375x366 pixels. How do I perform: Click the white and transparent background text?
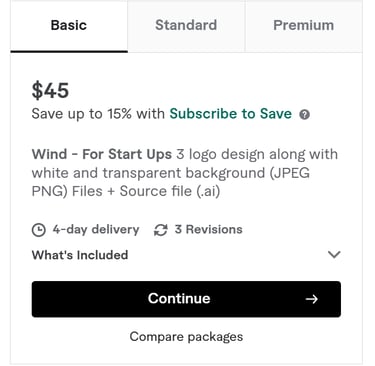[149, 173]
